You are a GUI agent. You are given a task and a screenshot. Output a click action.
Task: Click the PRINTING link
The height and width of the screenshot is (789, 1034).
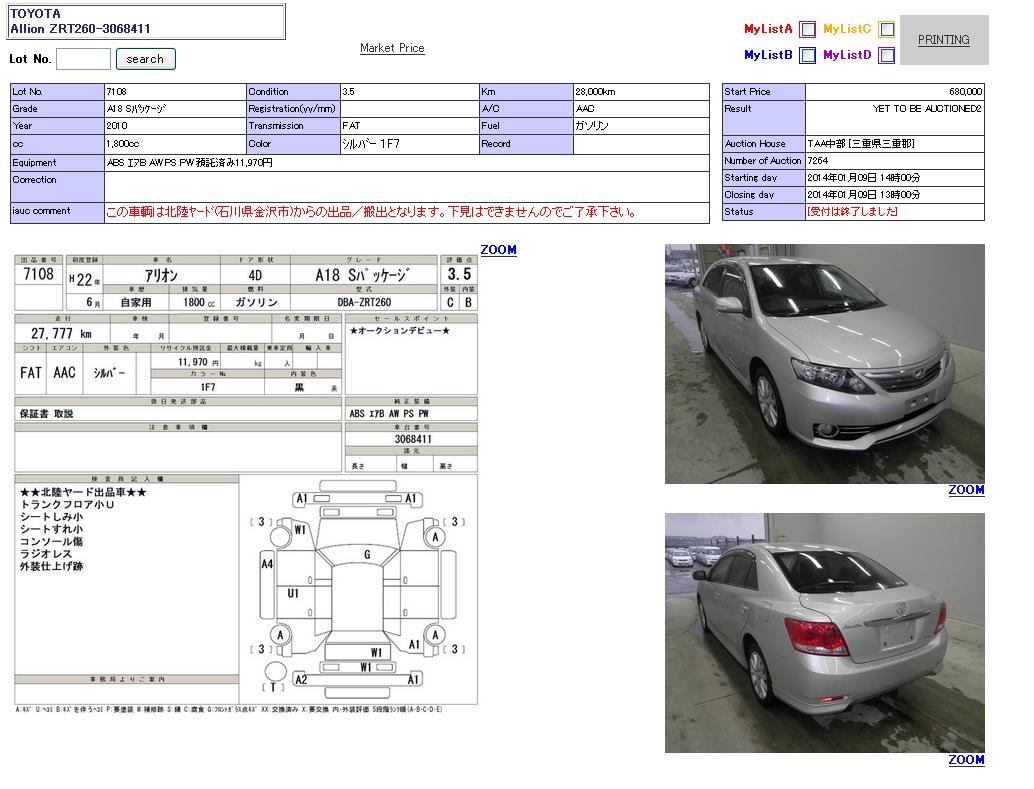pos(943,40)
